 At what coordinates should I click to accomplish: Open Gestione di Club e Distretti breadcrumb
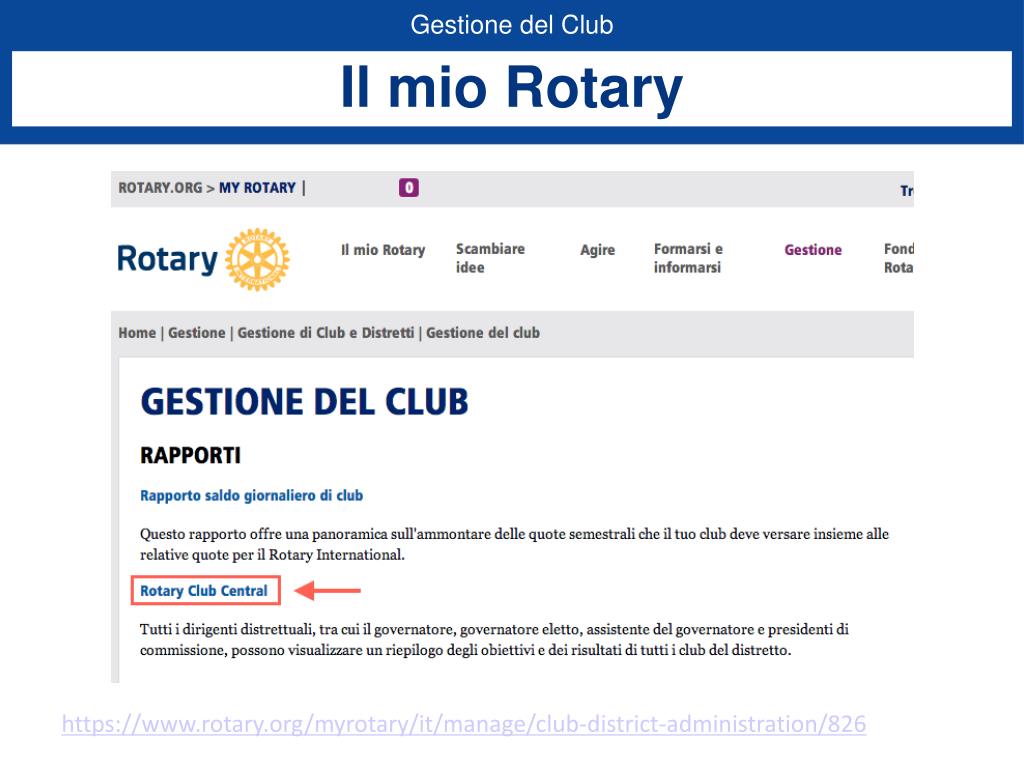[x=326, y=333]
